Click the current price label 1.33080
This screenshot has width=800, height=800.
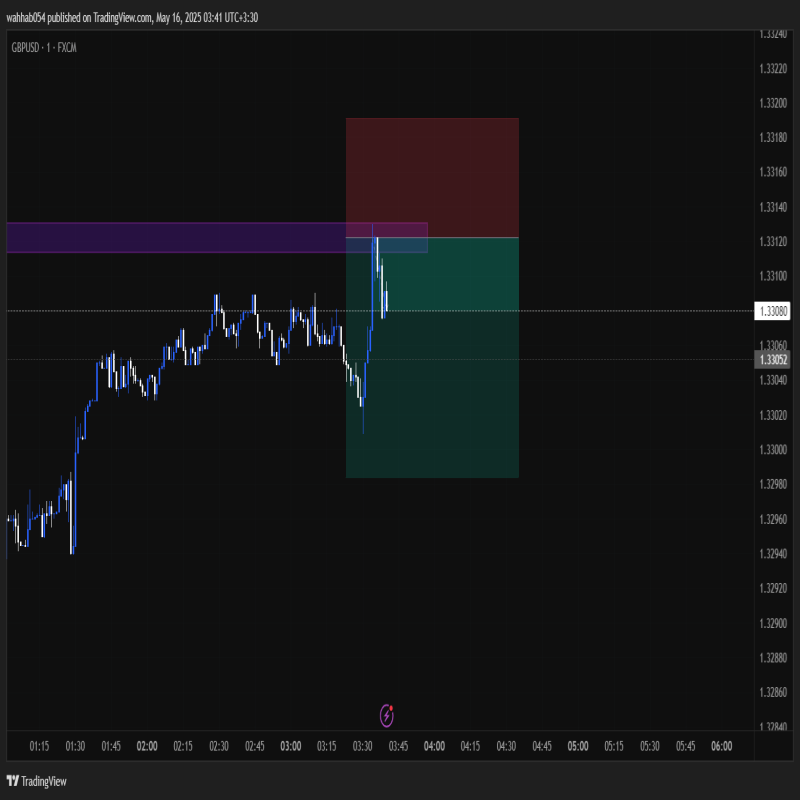tap(772, 311)
